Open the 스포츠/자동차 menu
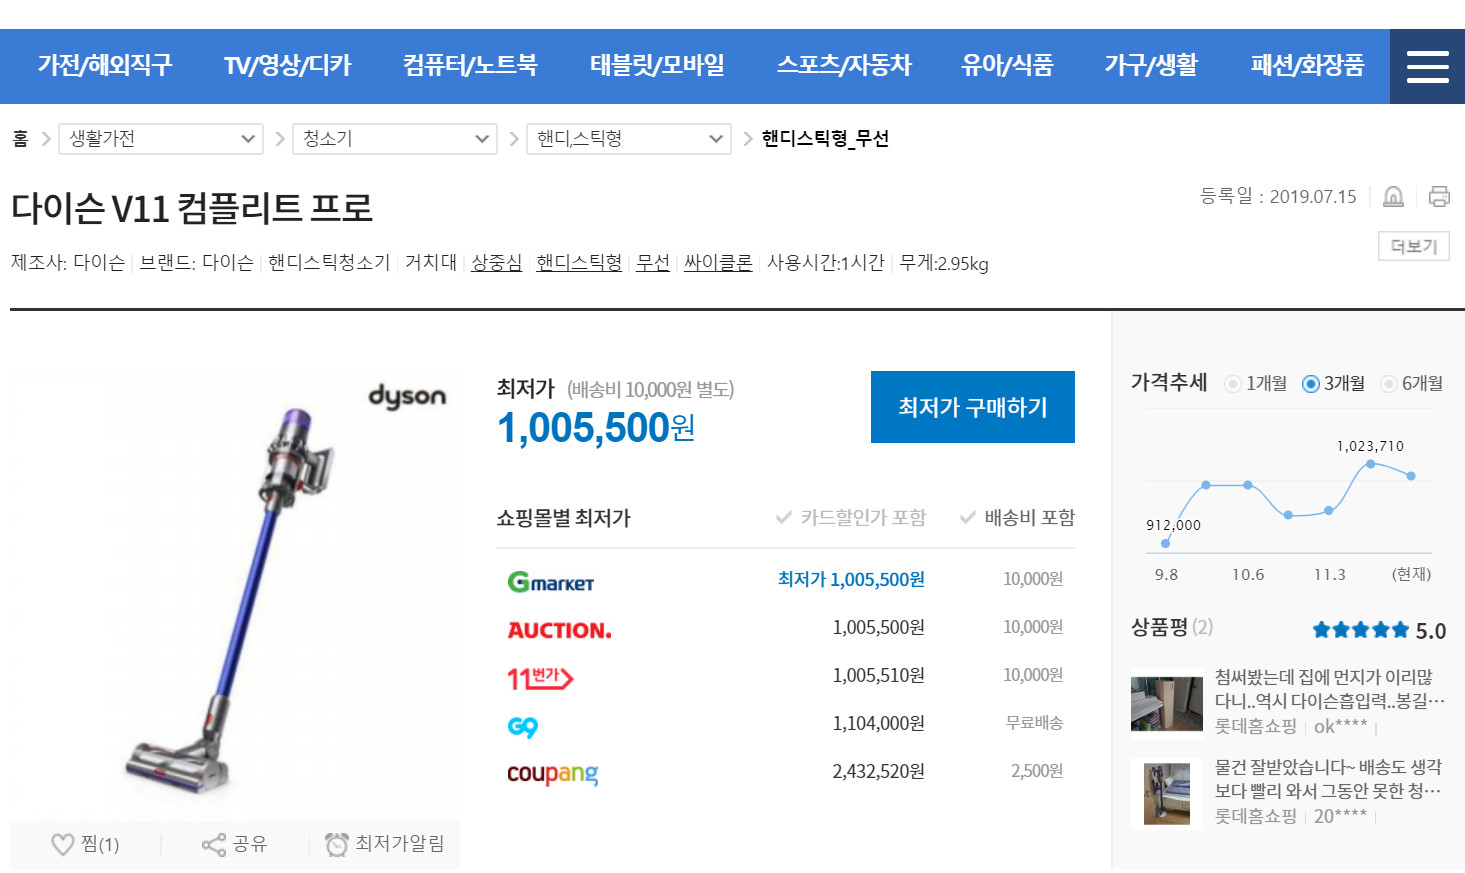 844,66
